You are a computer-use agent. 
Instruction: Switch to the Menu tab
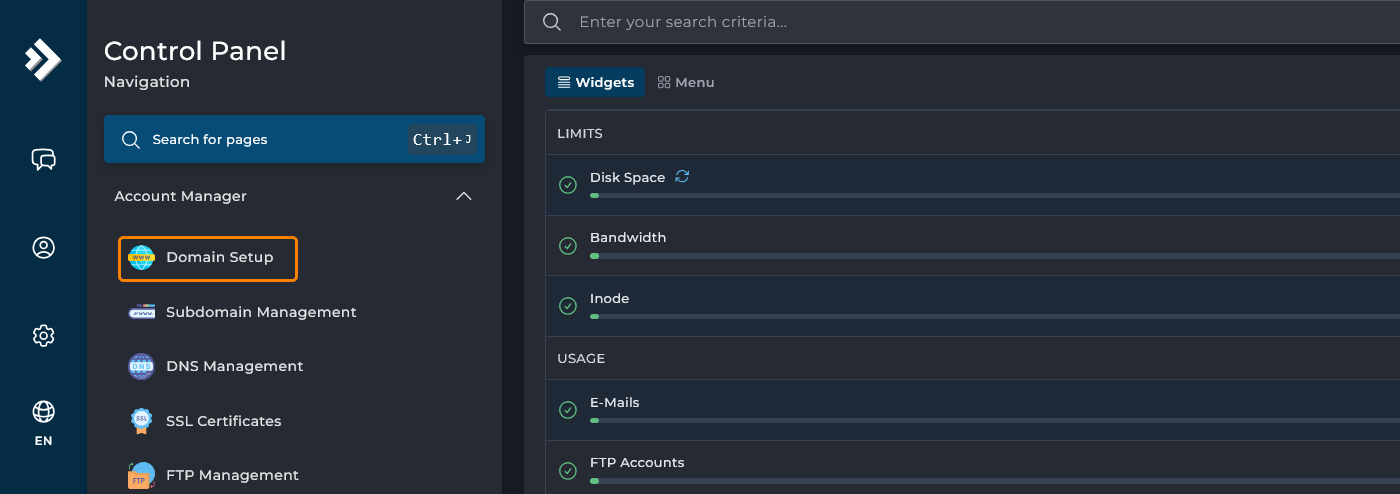click(686, 82)
